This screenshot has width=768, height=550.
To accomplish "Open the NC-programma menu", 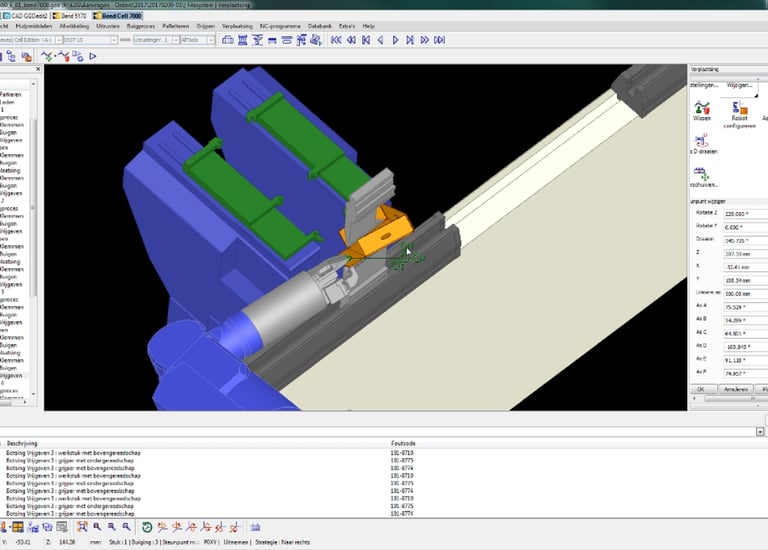I will pos(280,26).
